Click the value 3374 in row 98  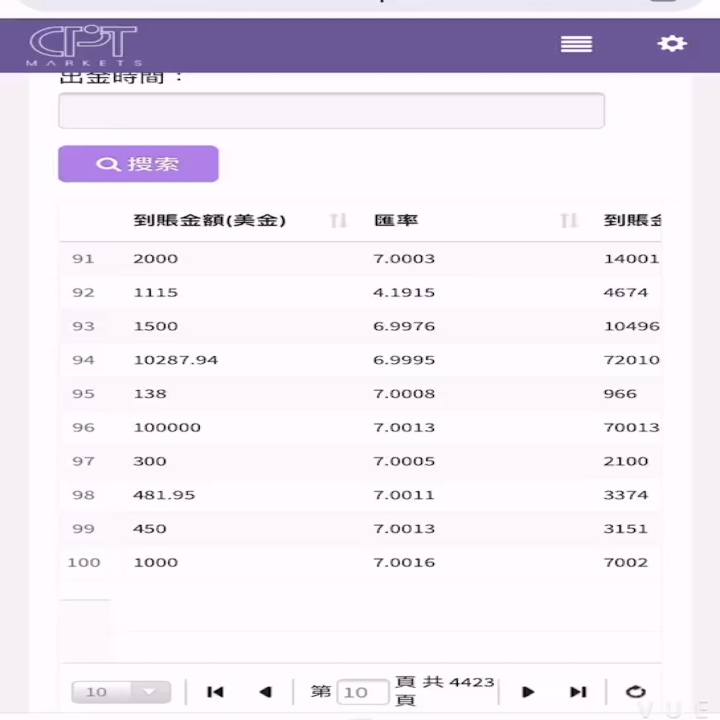pos(625,495)
